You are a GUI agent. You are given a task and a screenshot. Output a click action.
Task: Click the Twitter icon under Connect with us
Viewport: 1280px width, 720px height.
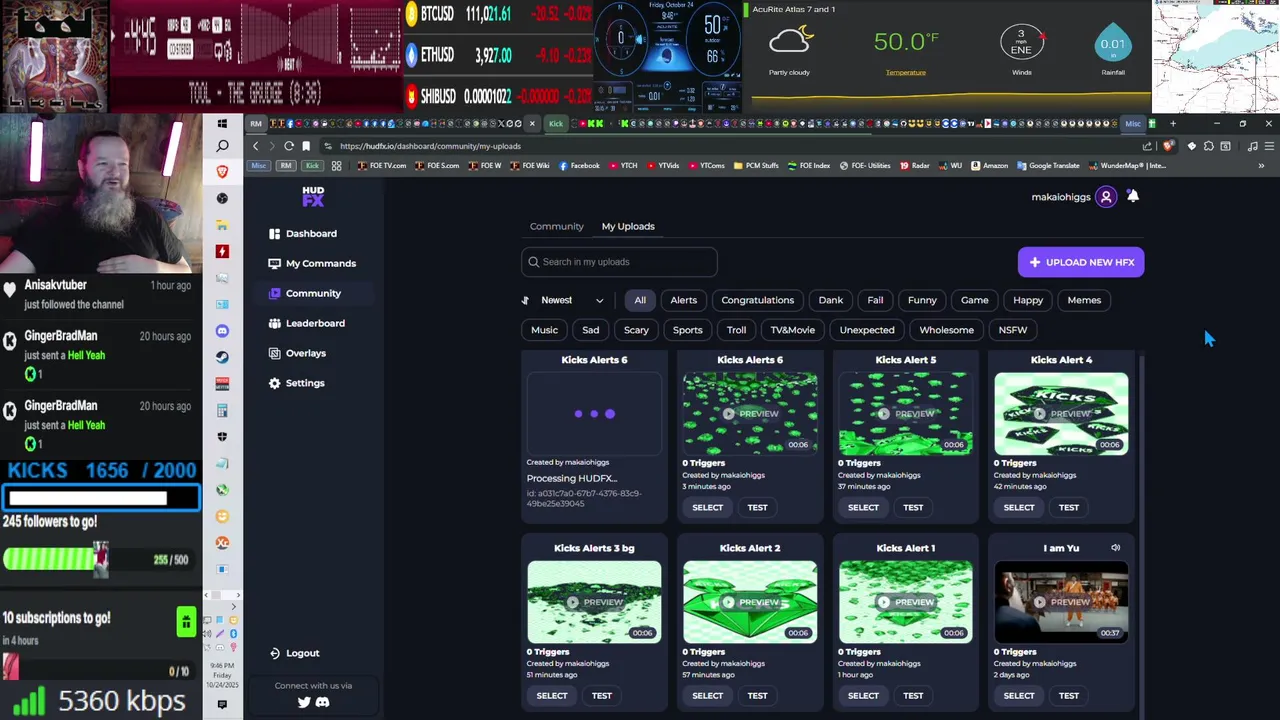(x=304, y=702)
